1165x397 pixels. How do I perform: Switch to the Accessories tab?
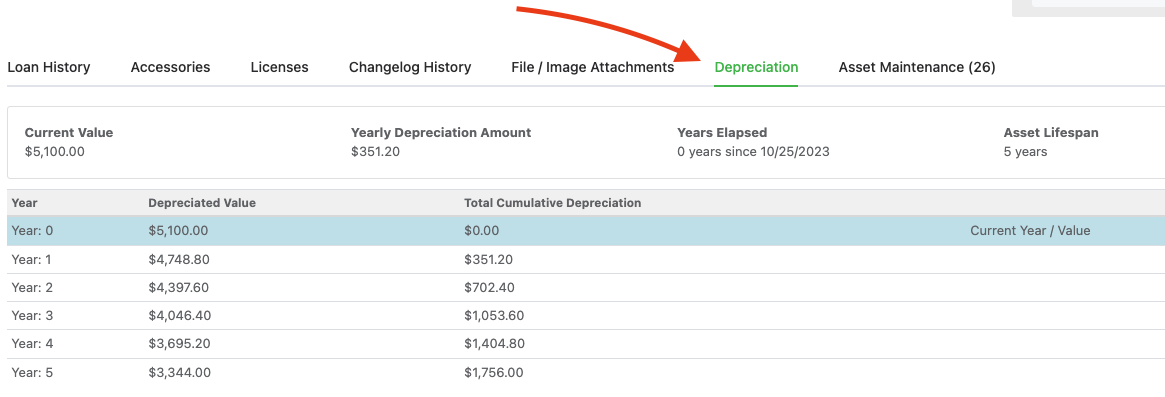pyautogui.click(x=170, y=67)
